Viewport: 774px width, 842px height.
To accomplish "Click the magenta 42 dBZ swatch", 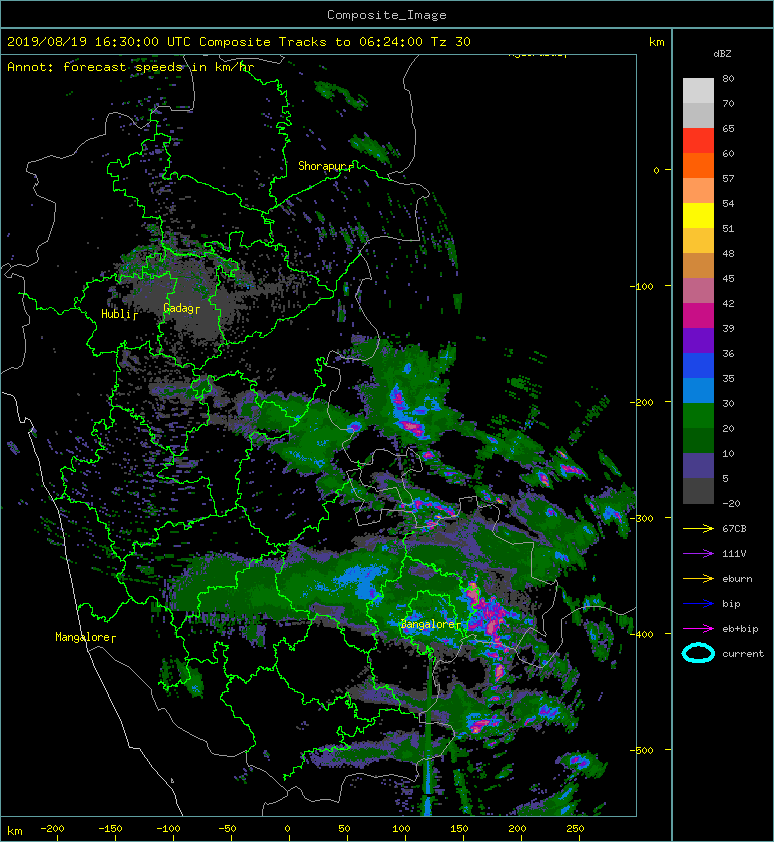I will (x=698, y=315).
